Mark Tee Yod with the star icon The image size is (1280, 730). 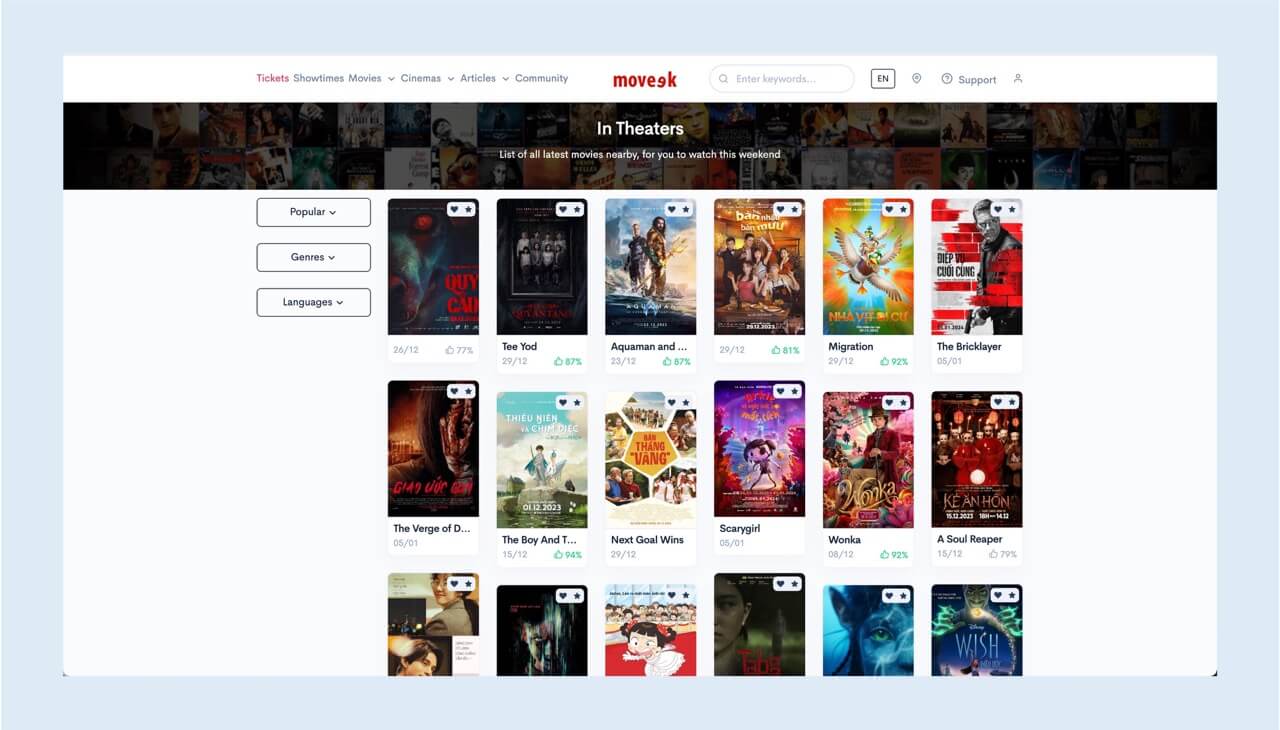pos(576,210)
